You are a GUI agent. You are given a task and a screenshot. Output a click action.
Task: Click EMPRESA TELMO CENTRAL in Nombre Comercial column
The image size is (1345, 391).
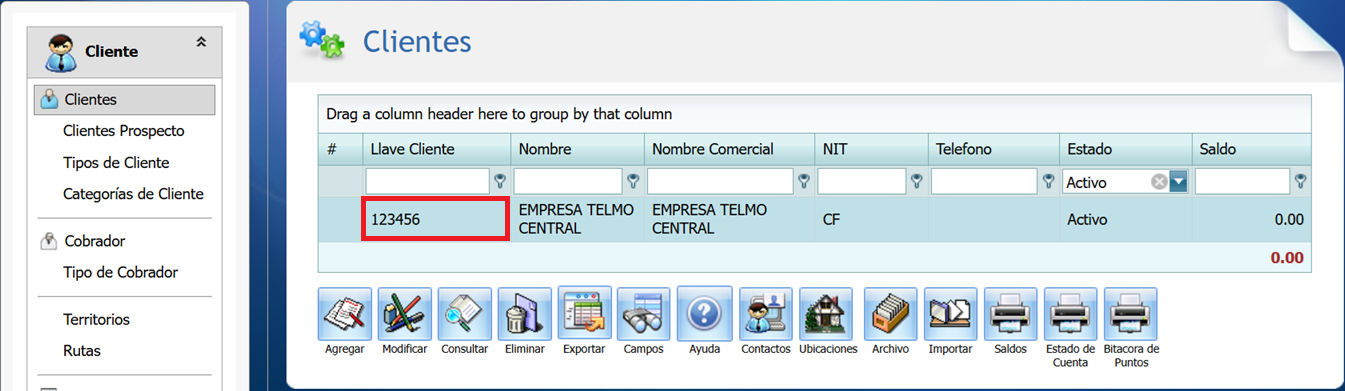pyautogui.click(x=709, y=219)
